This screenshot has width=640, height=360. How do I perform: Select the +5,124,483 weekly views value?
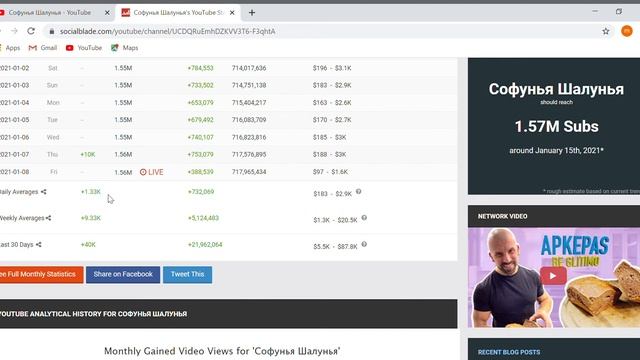point(203,218)
